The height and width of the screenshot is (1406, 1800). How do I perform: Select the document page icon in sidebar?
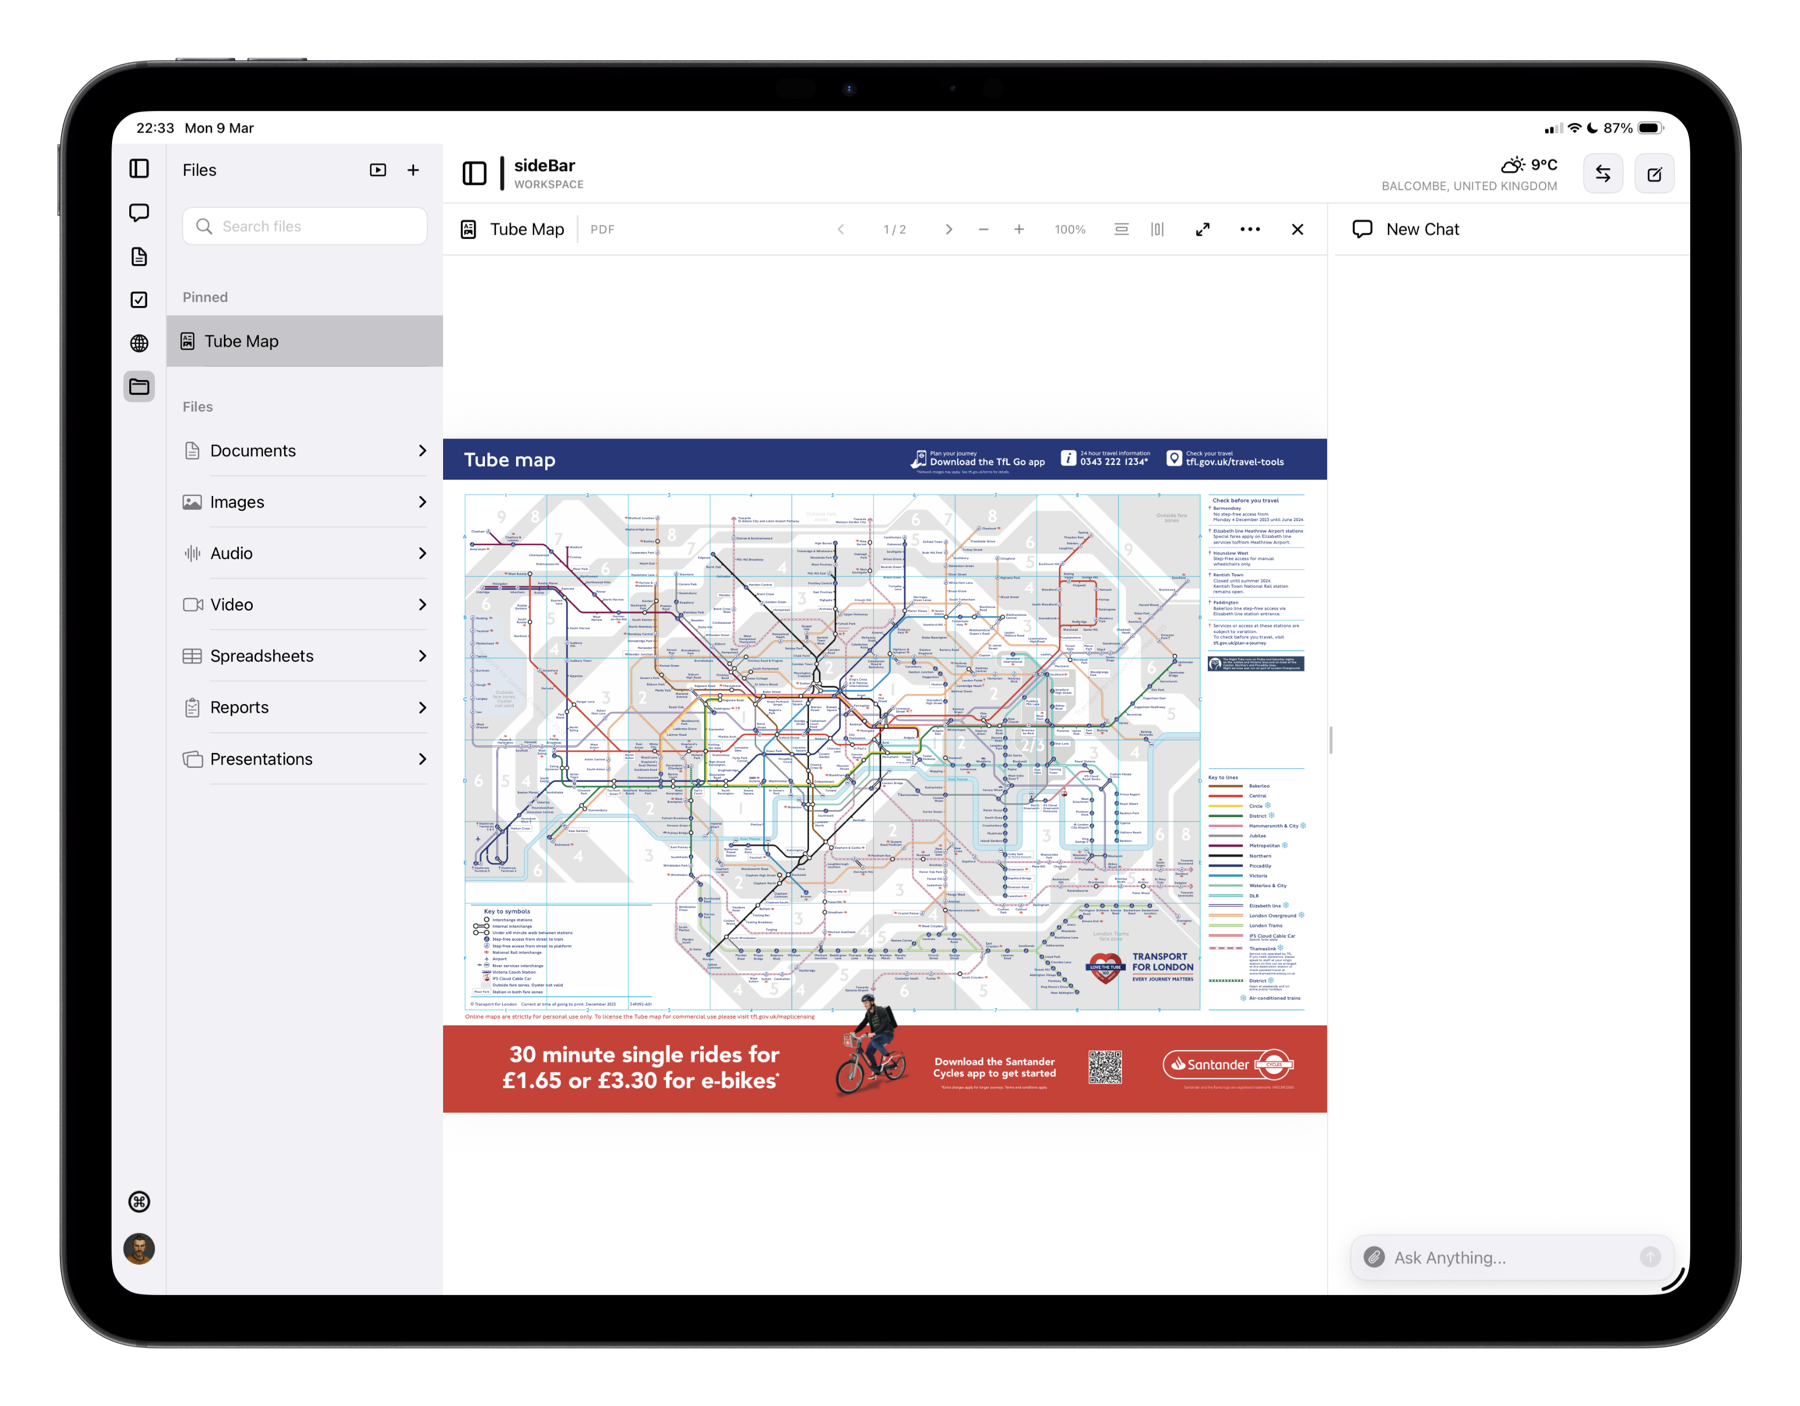tap(139, 256)
